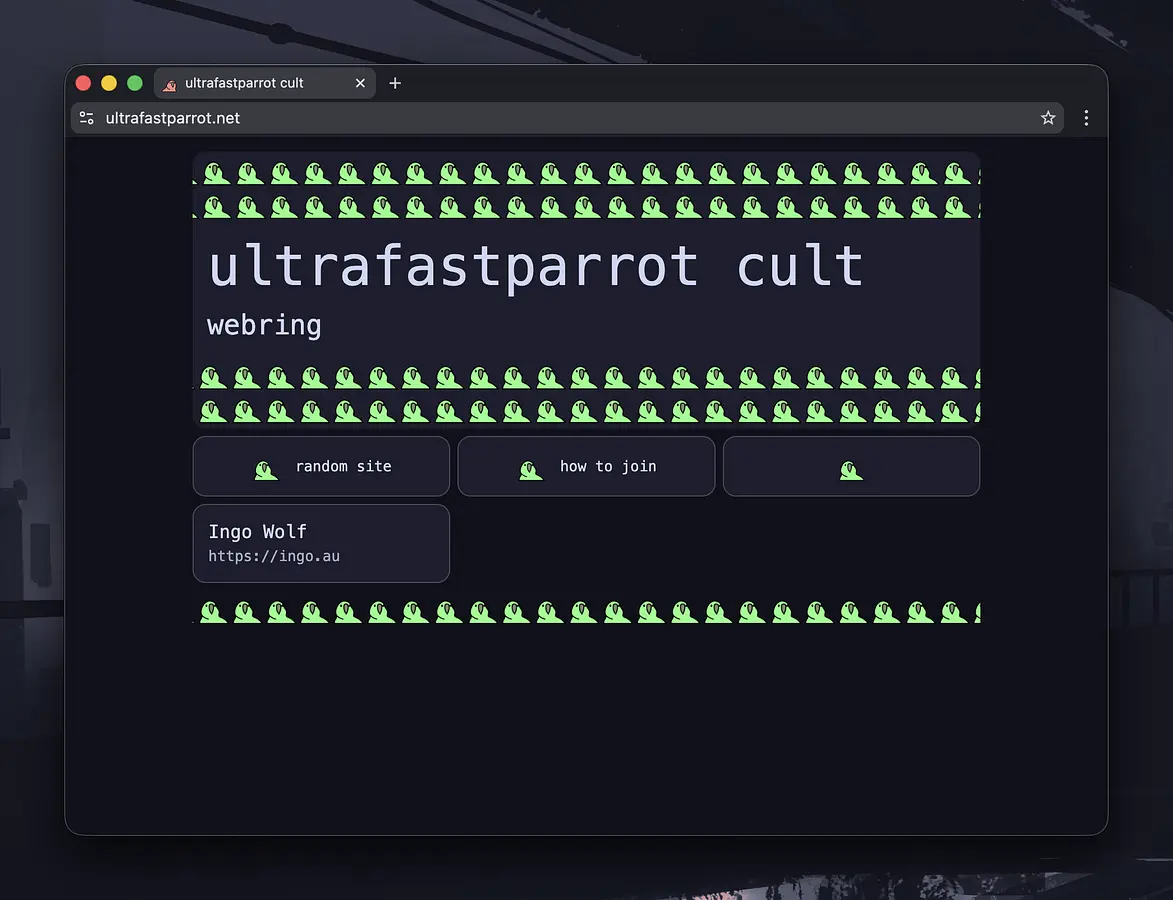Click the parrot icon next to how to join
Viewport: 1173px width, 900px height.
[530, 467]
